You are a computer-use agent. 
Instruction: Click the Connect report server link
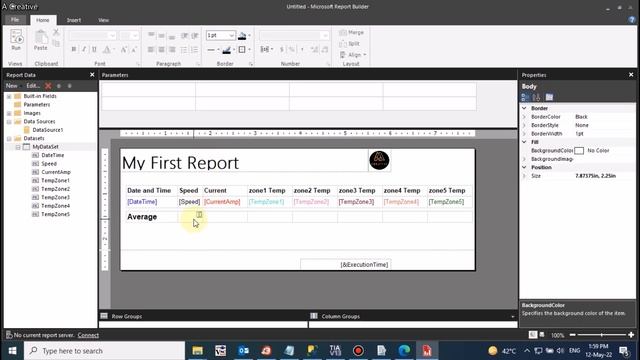88,335
